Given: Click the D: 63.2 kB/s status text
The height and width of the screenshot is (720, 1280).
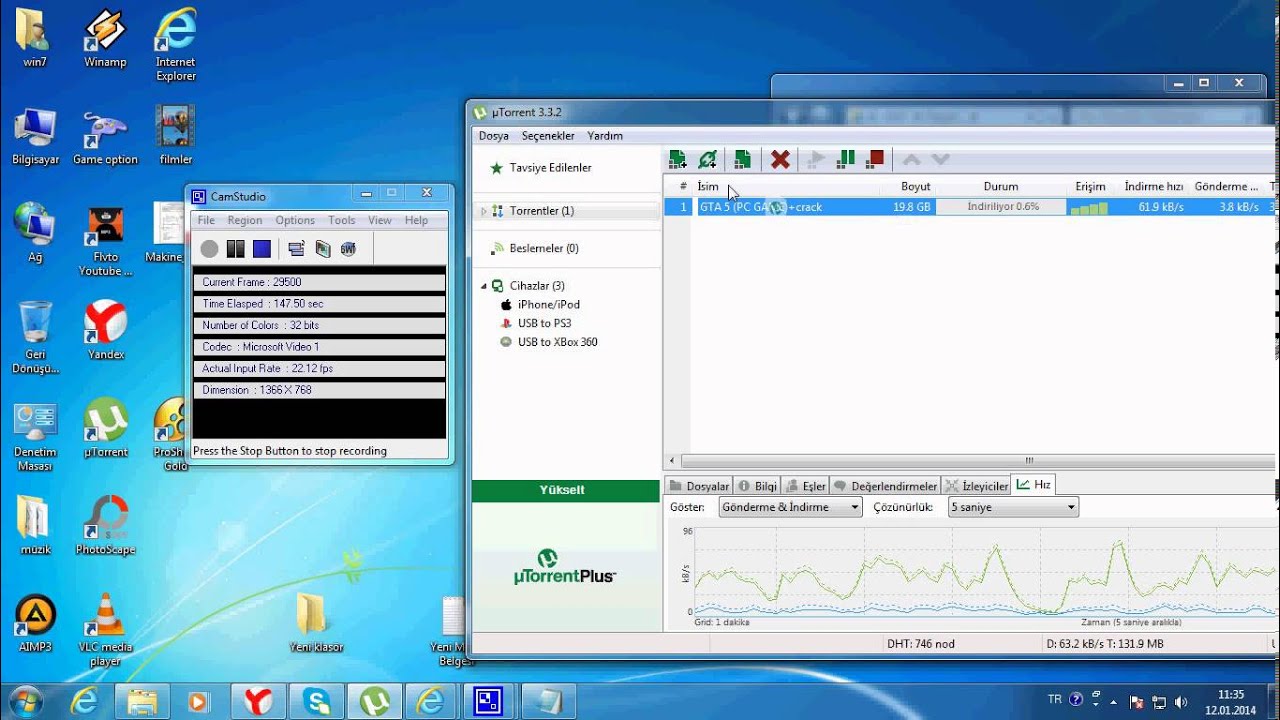Looking at the screenshot, I should pos(1104,644).
